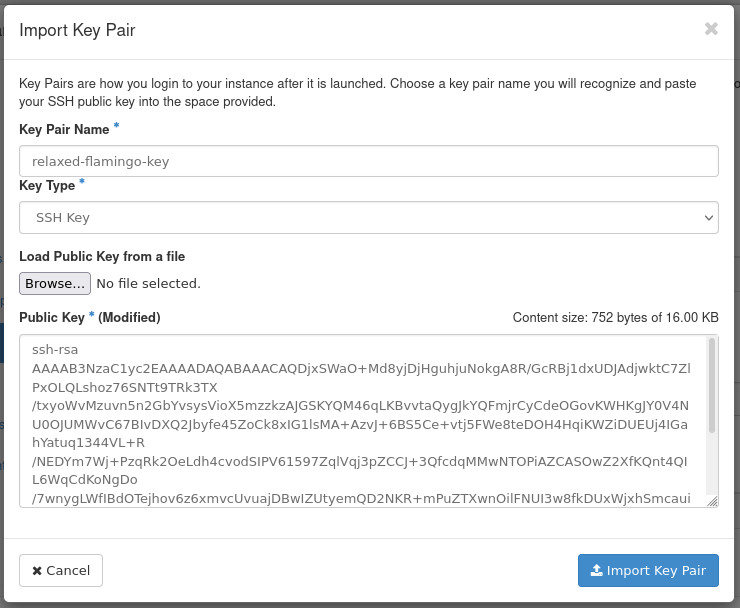This screenshot has height=608, width=740.
Task: Click the "Key Type" field label
Action: pyautogui.click(x=47, y=185)
